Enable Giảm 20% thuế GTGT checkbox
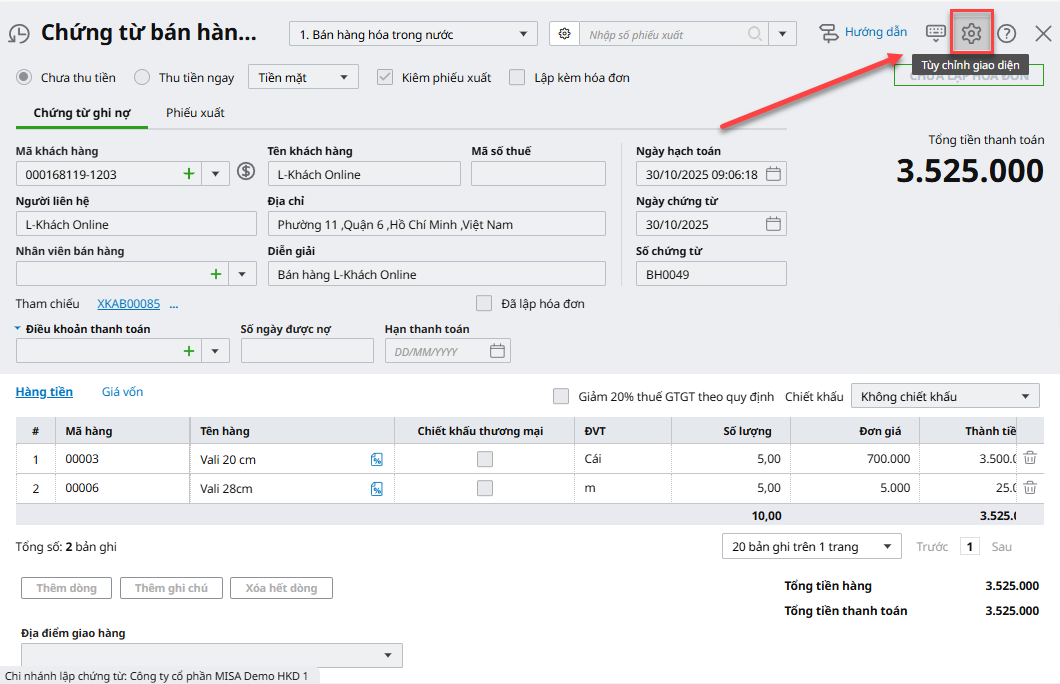Image resolution: width=1060 pixels, height=684 pixels. (x=561, y=396)
